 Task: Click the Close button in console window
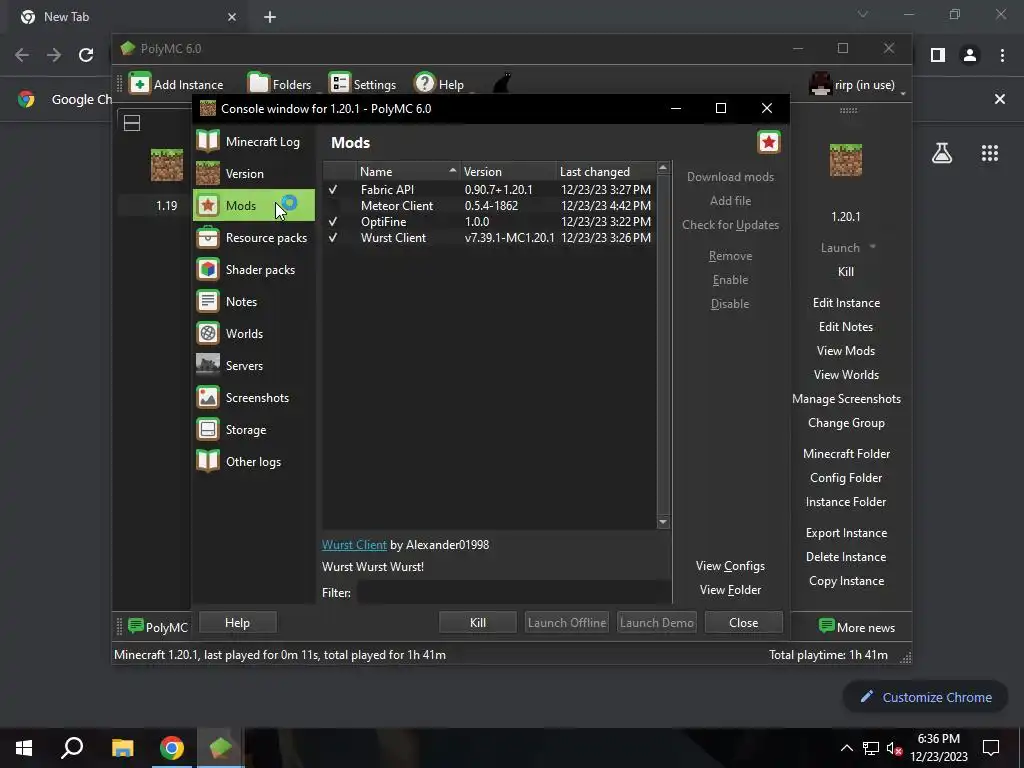[x=744, y=622]
